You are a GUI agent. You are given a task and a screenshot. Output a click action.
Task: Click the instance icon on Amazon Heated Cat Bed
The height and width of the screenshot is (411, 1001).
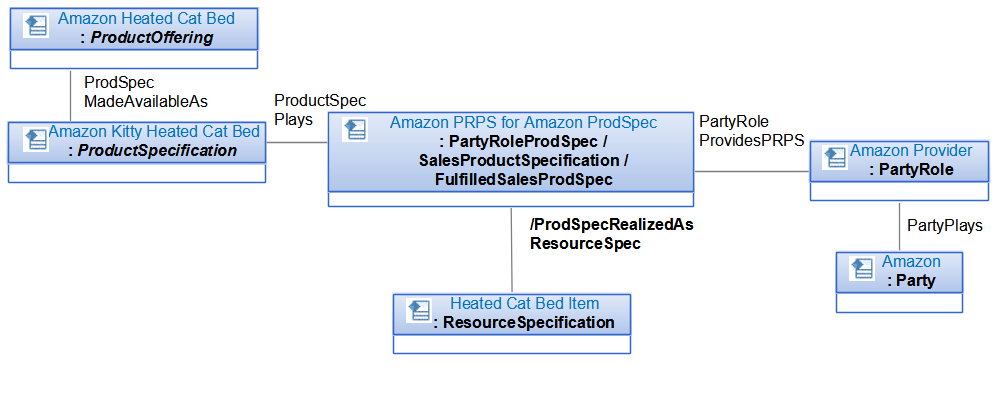(37, 26)
